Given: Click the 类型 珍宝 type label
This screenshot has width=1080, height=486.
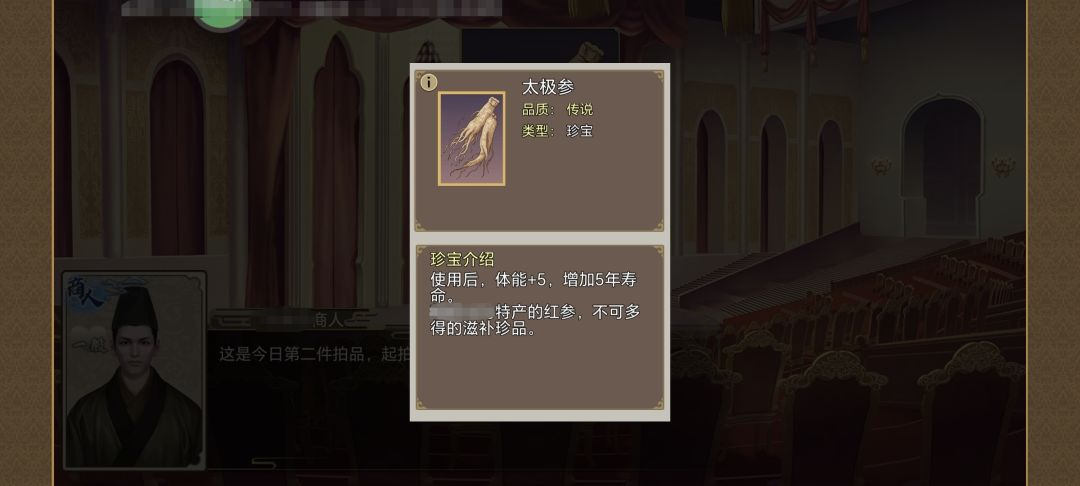Looking at the screenshot, I should [557, 131].
